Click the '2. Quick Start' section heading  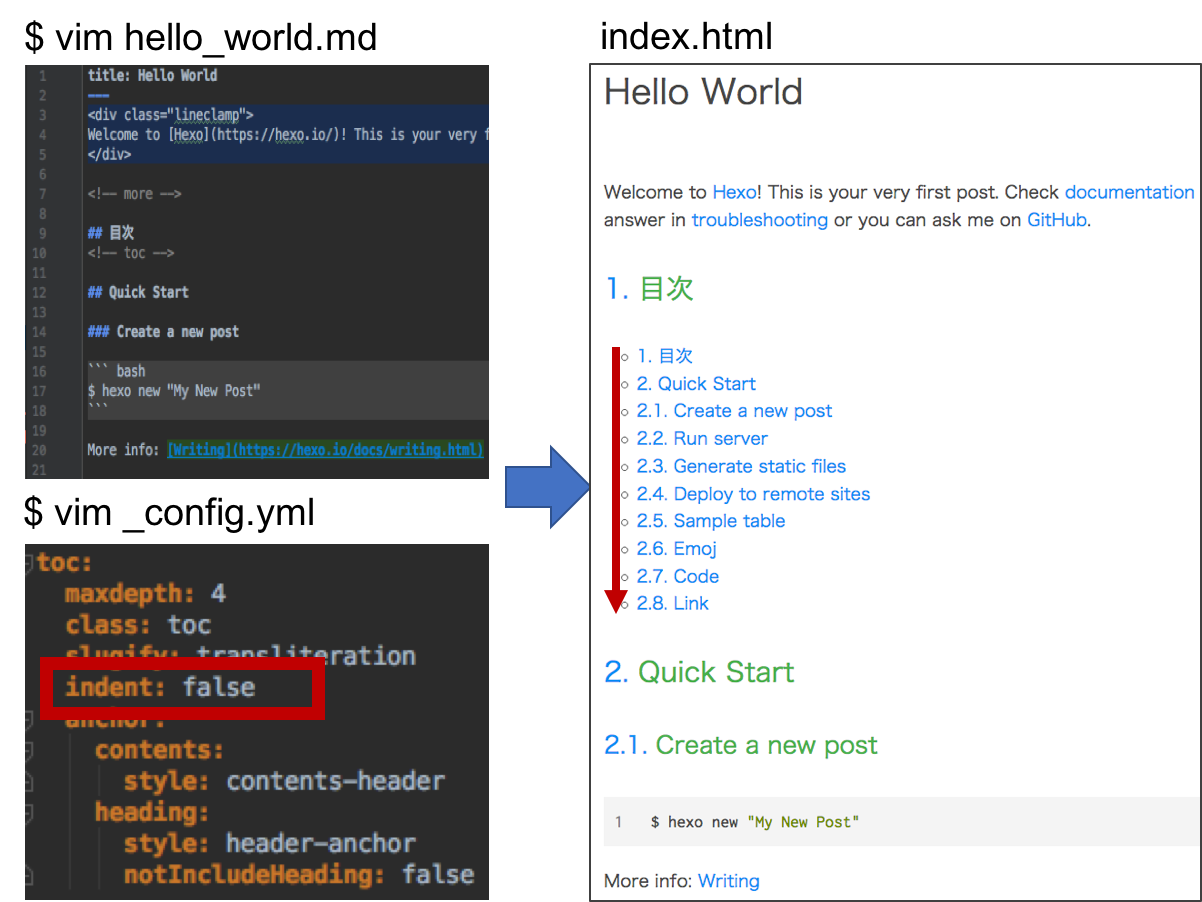click(x=699, y=672)
